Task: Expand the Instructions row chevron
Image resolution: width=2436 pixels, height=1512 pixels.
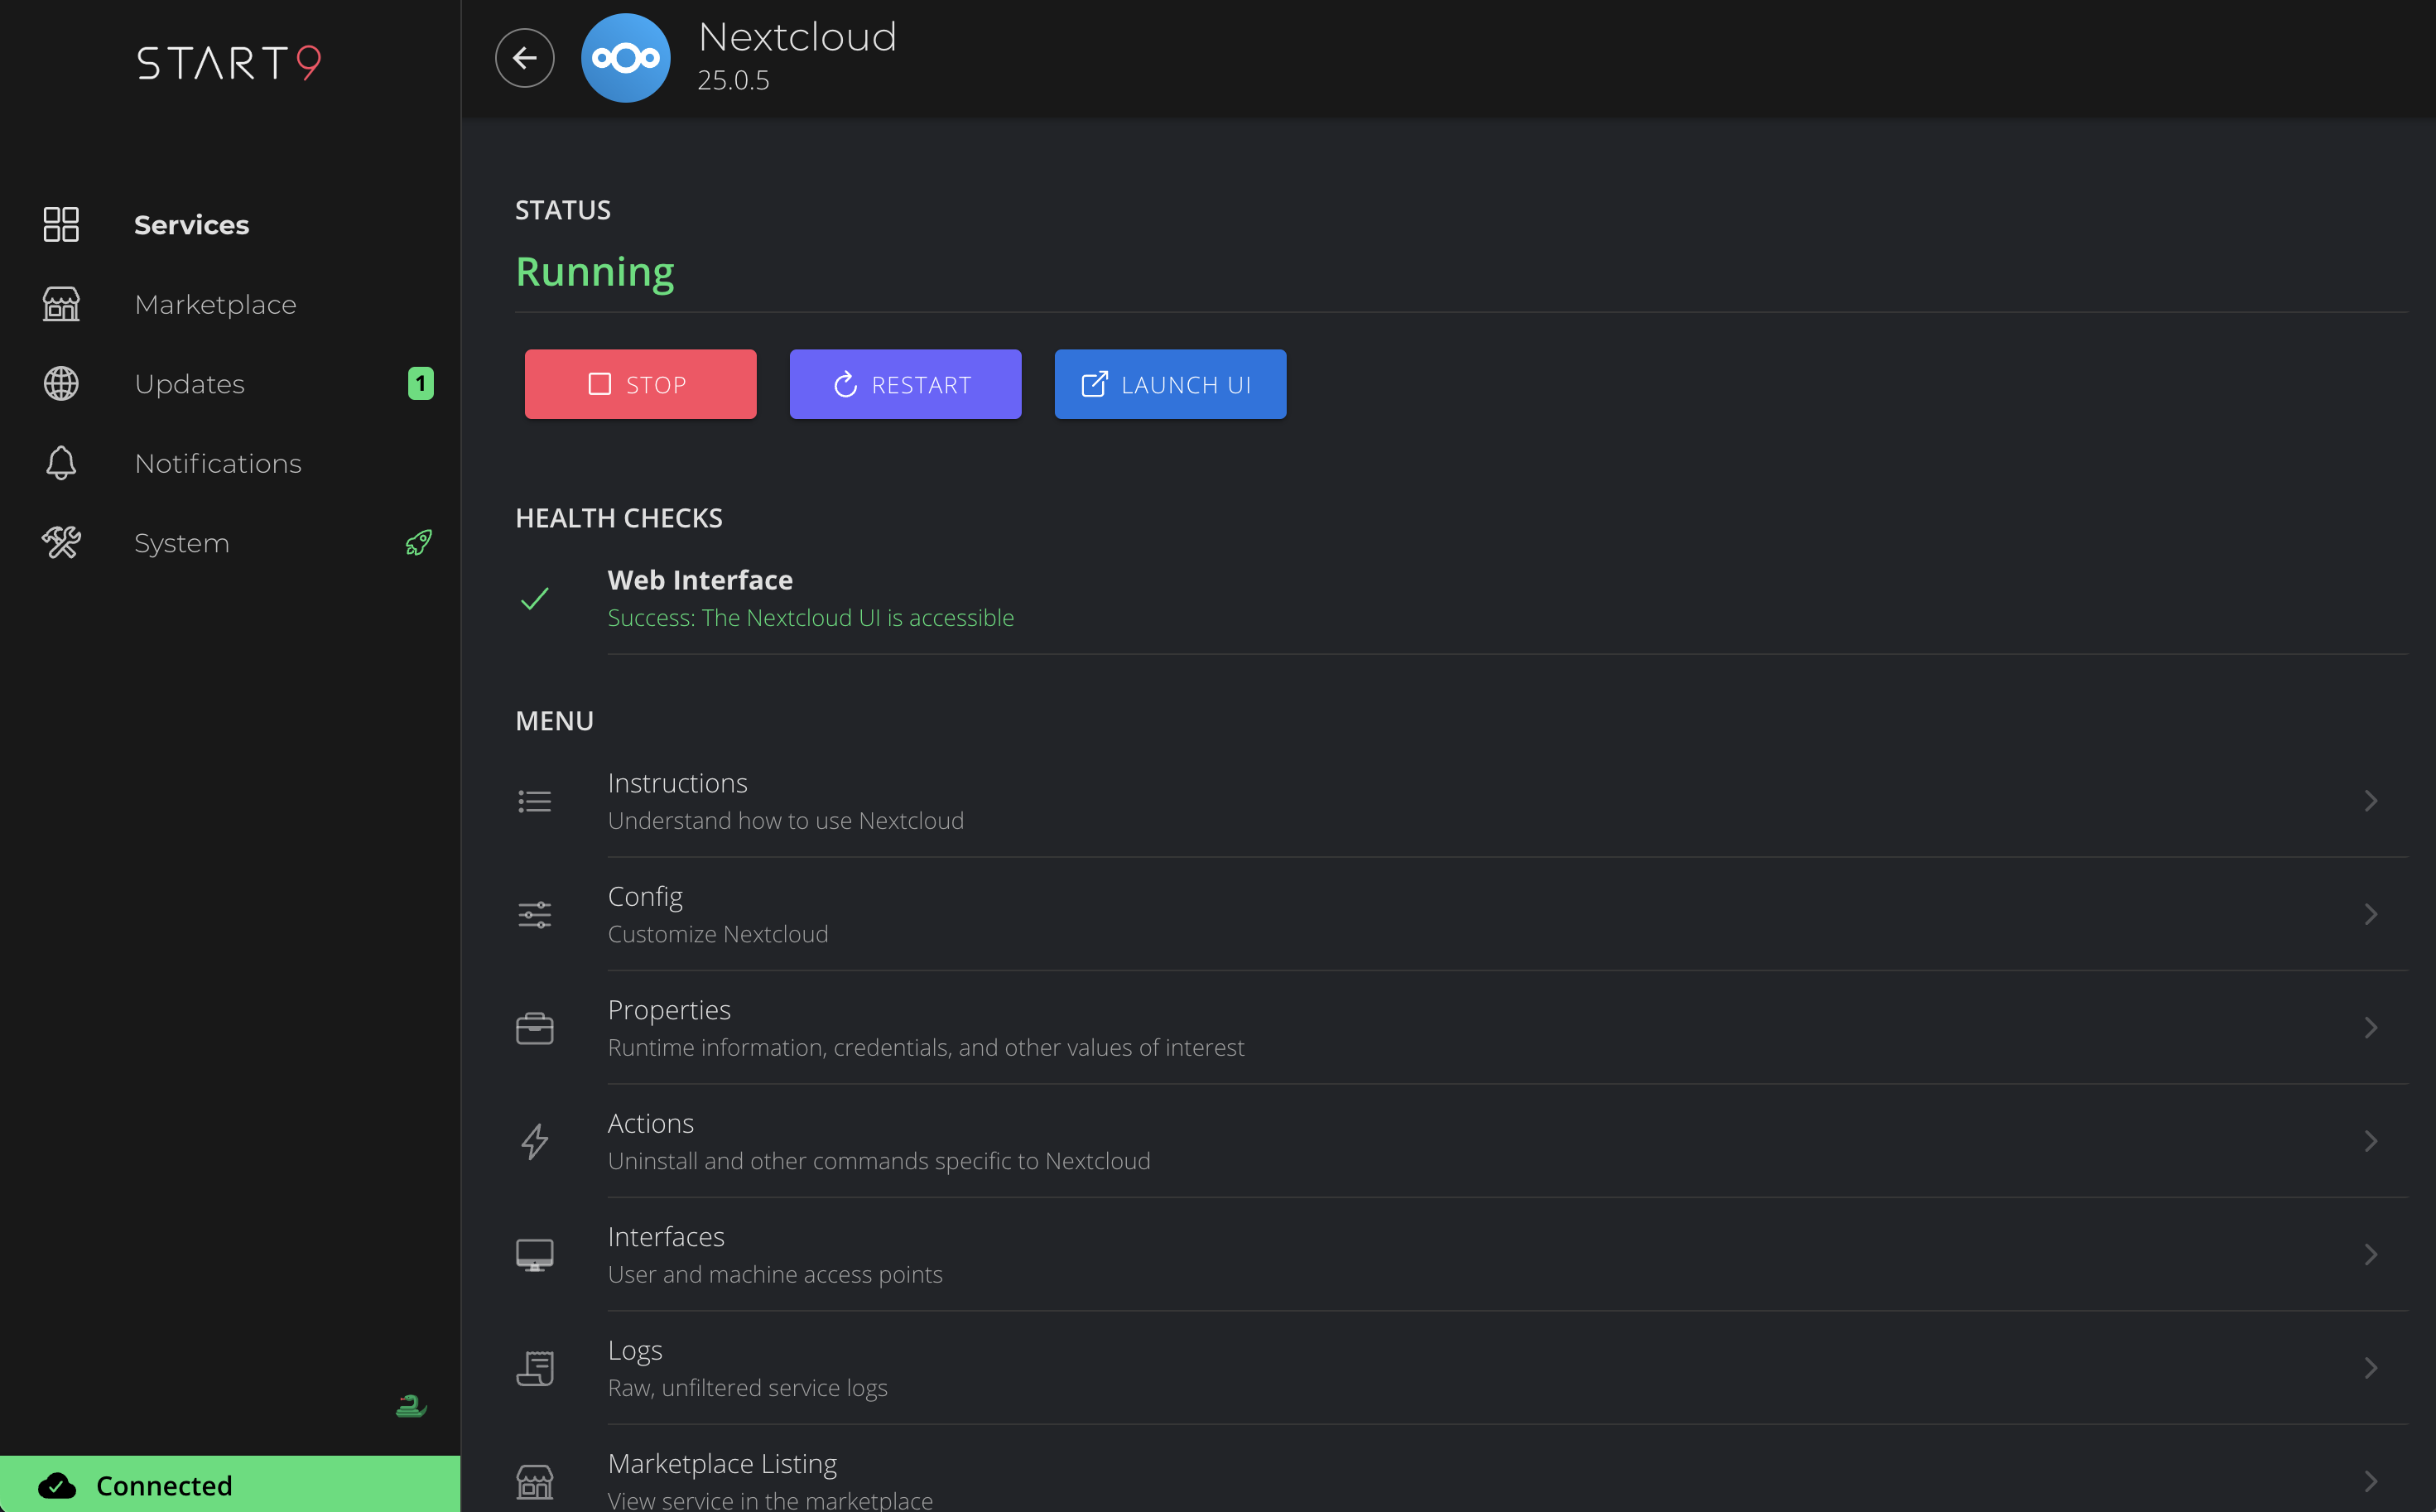Action: (x=2372, y=800)
